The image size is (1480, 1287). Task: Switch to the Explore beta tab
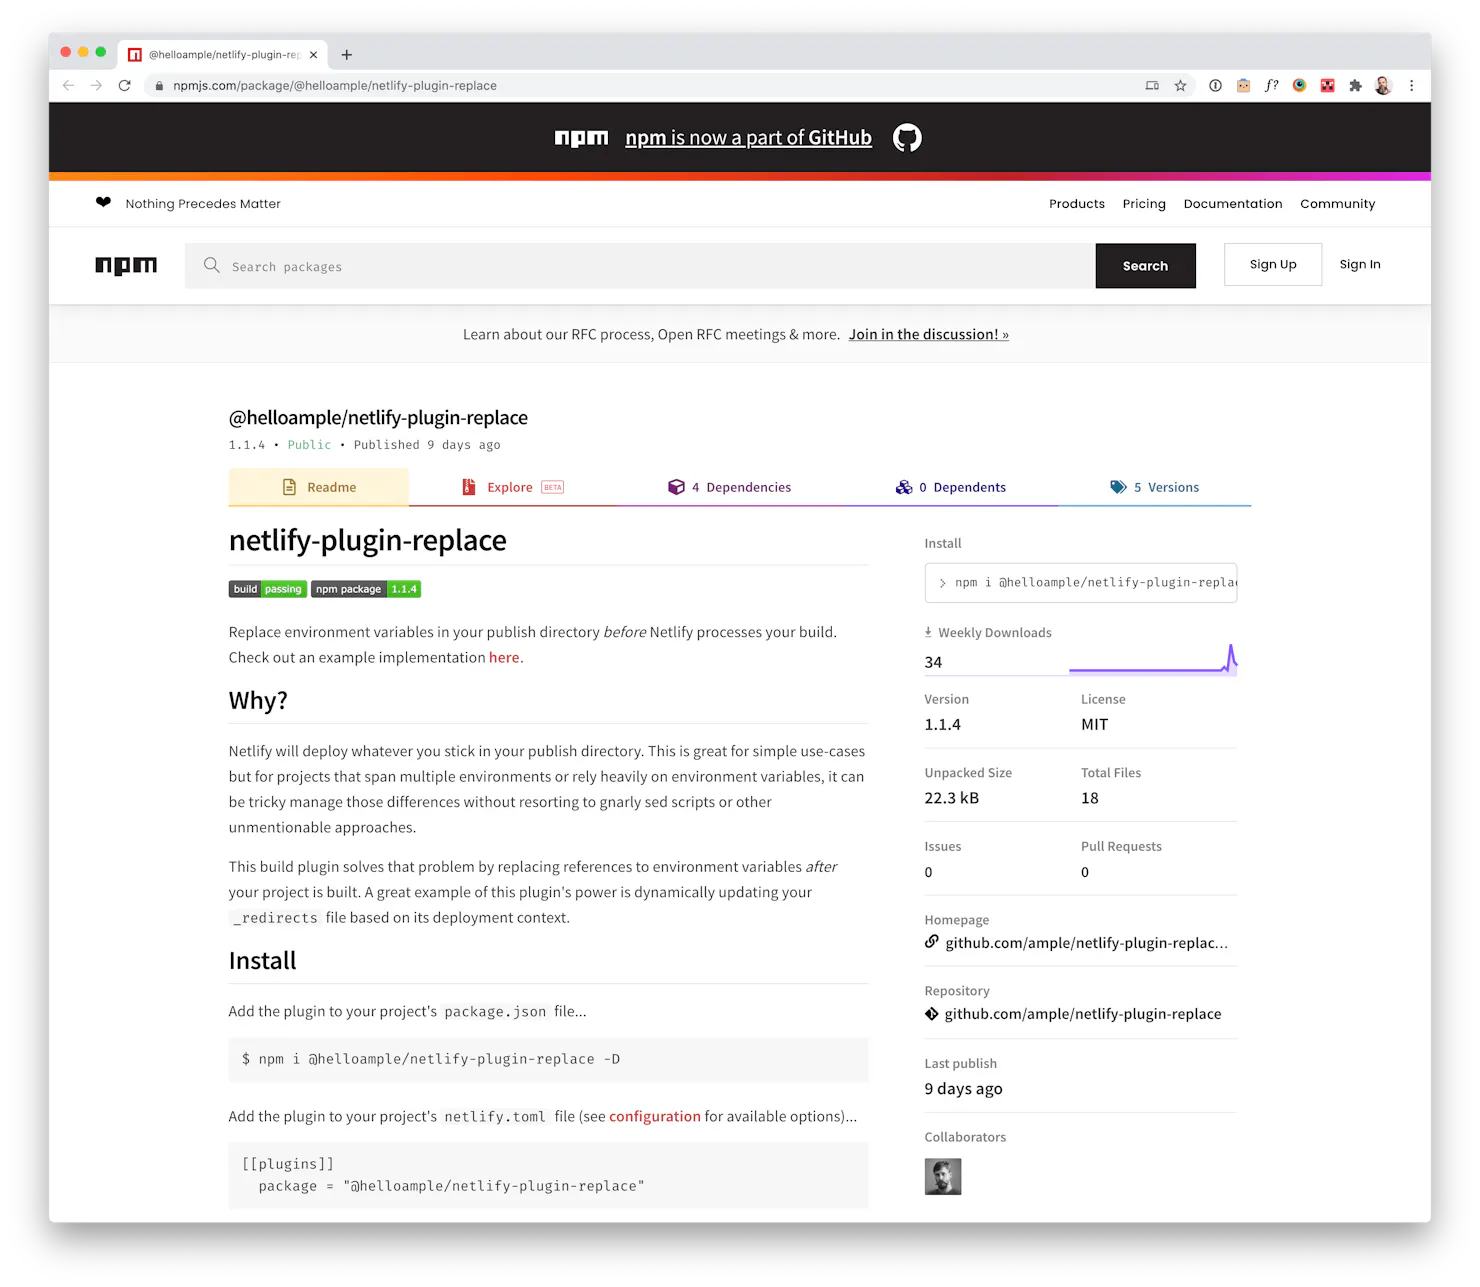513,487
